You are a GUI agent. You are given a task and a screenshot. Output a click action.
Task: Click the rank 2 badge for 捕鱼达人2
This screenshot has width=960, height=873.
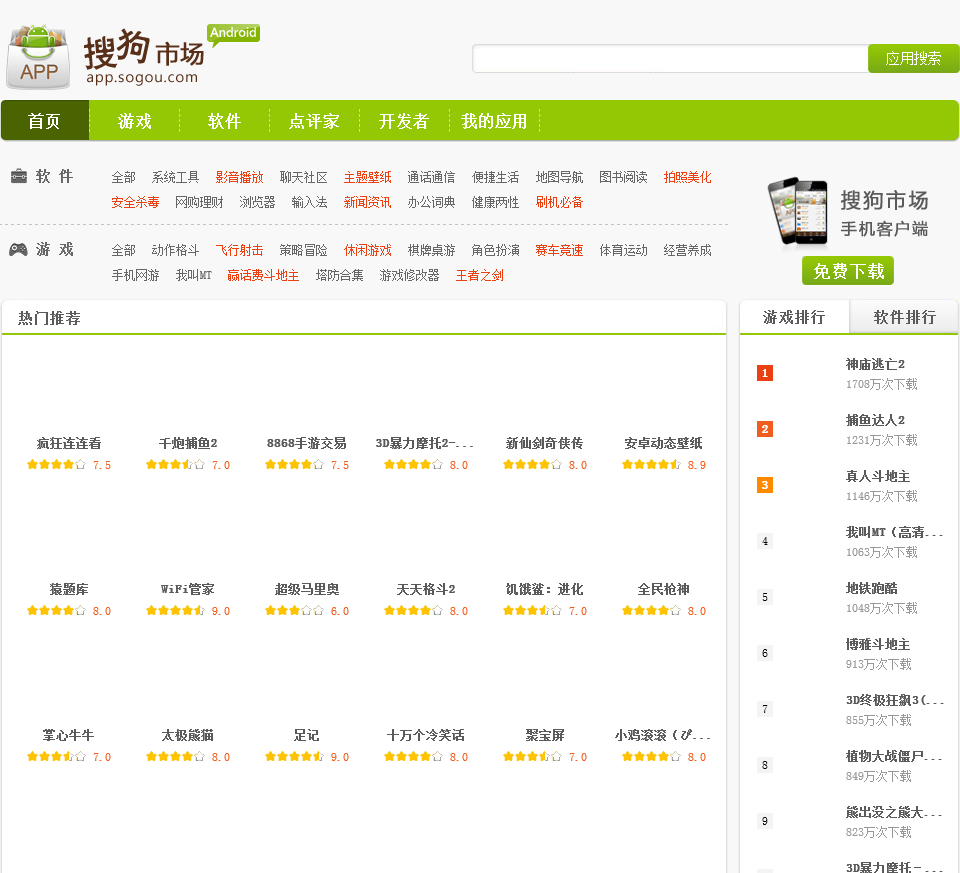(765, 429)
